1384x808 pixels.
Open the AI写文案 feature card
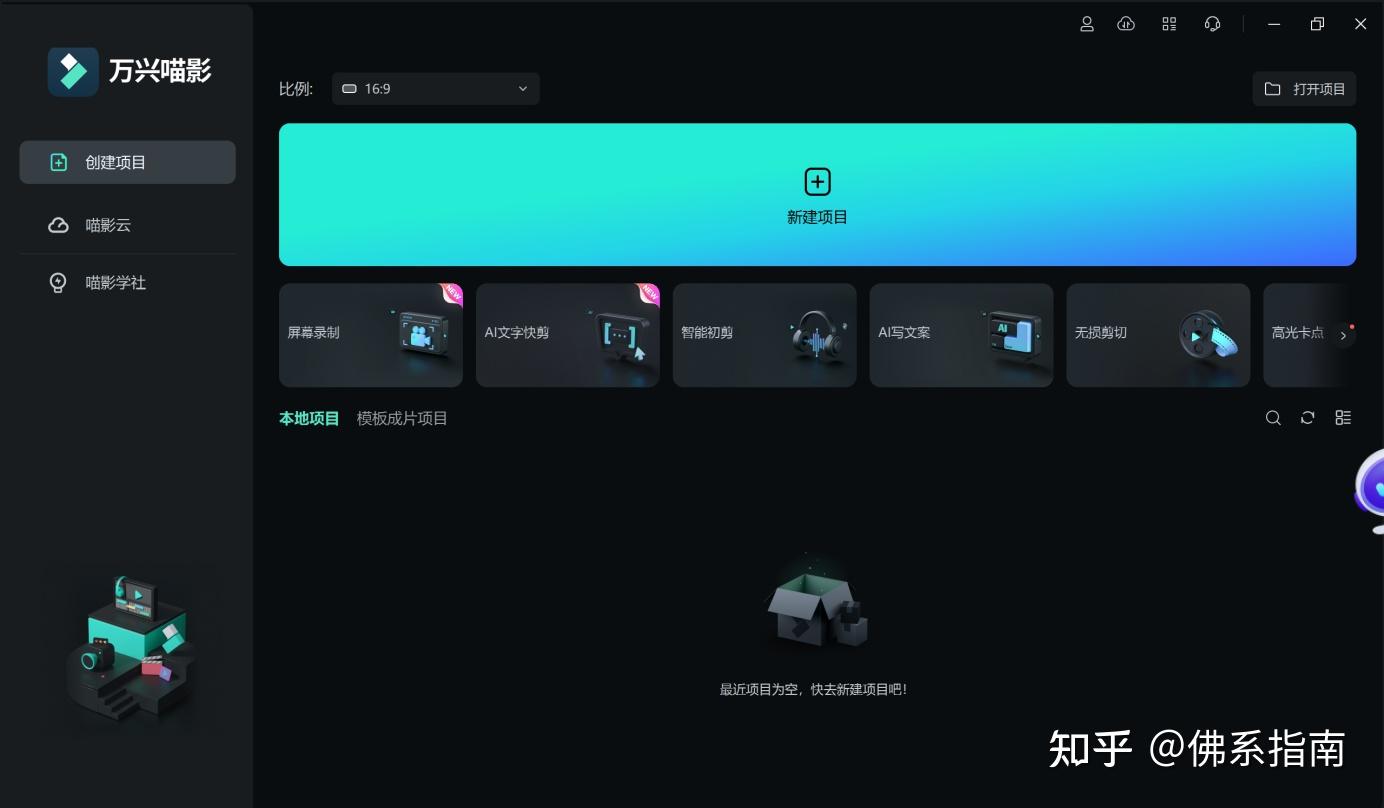point(962,335)
